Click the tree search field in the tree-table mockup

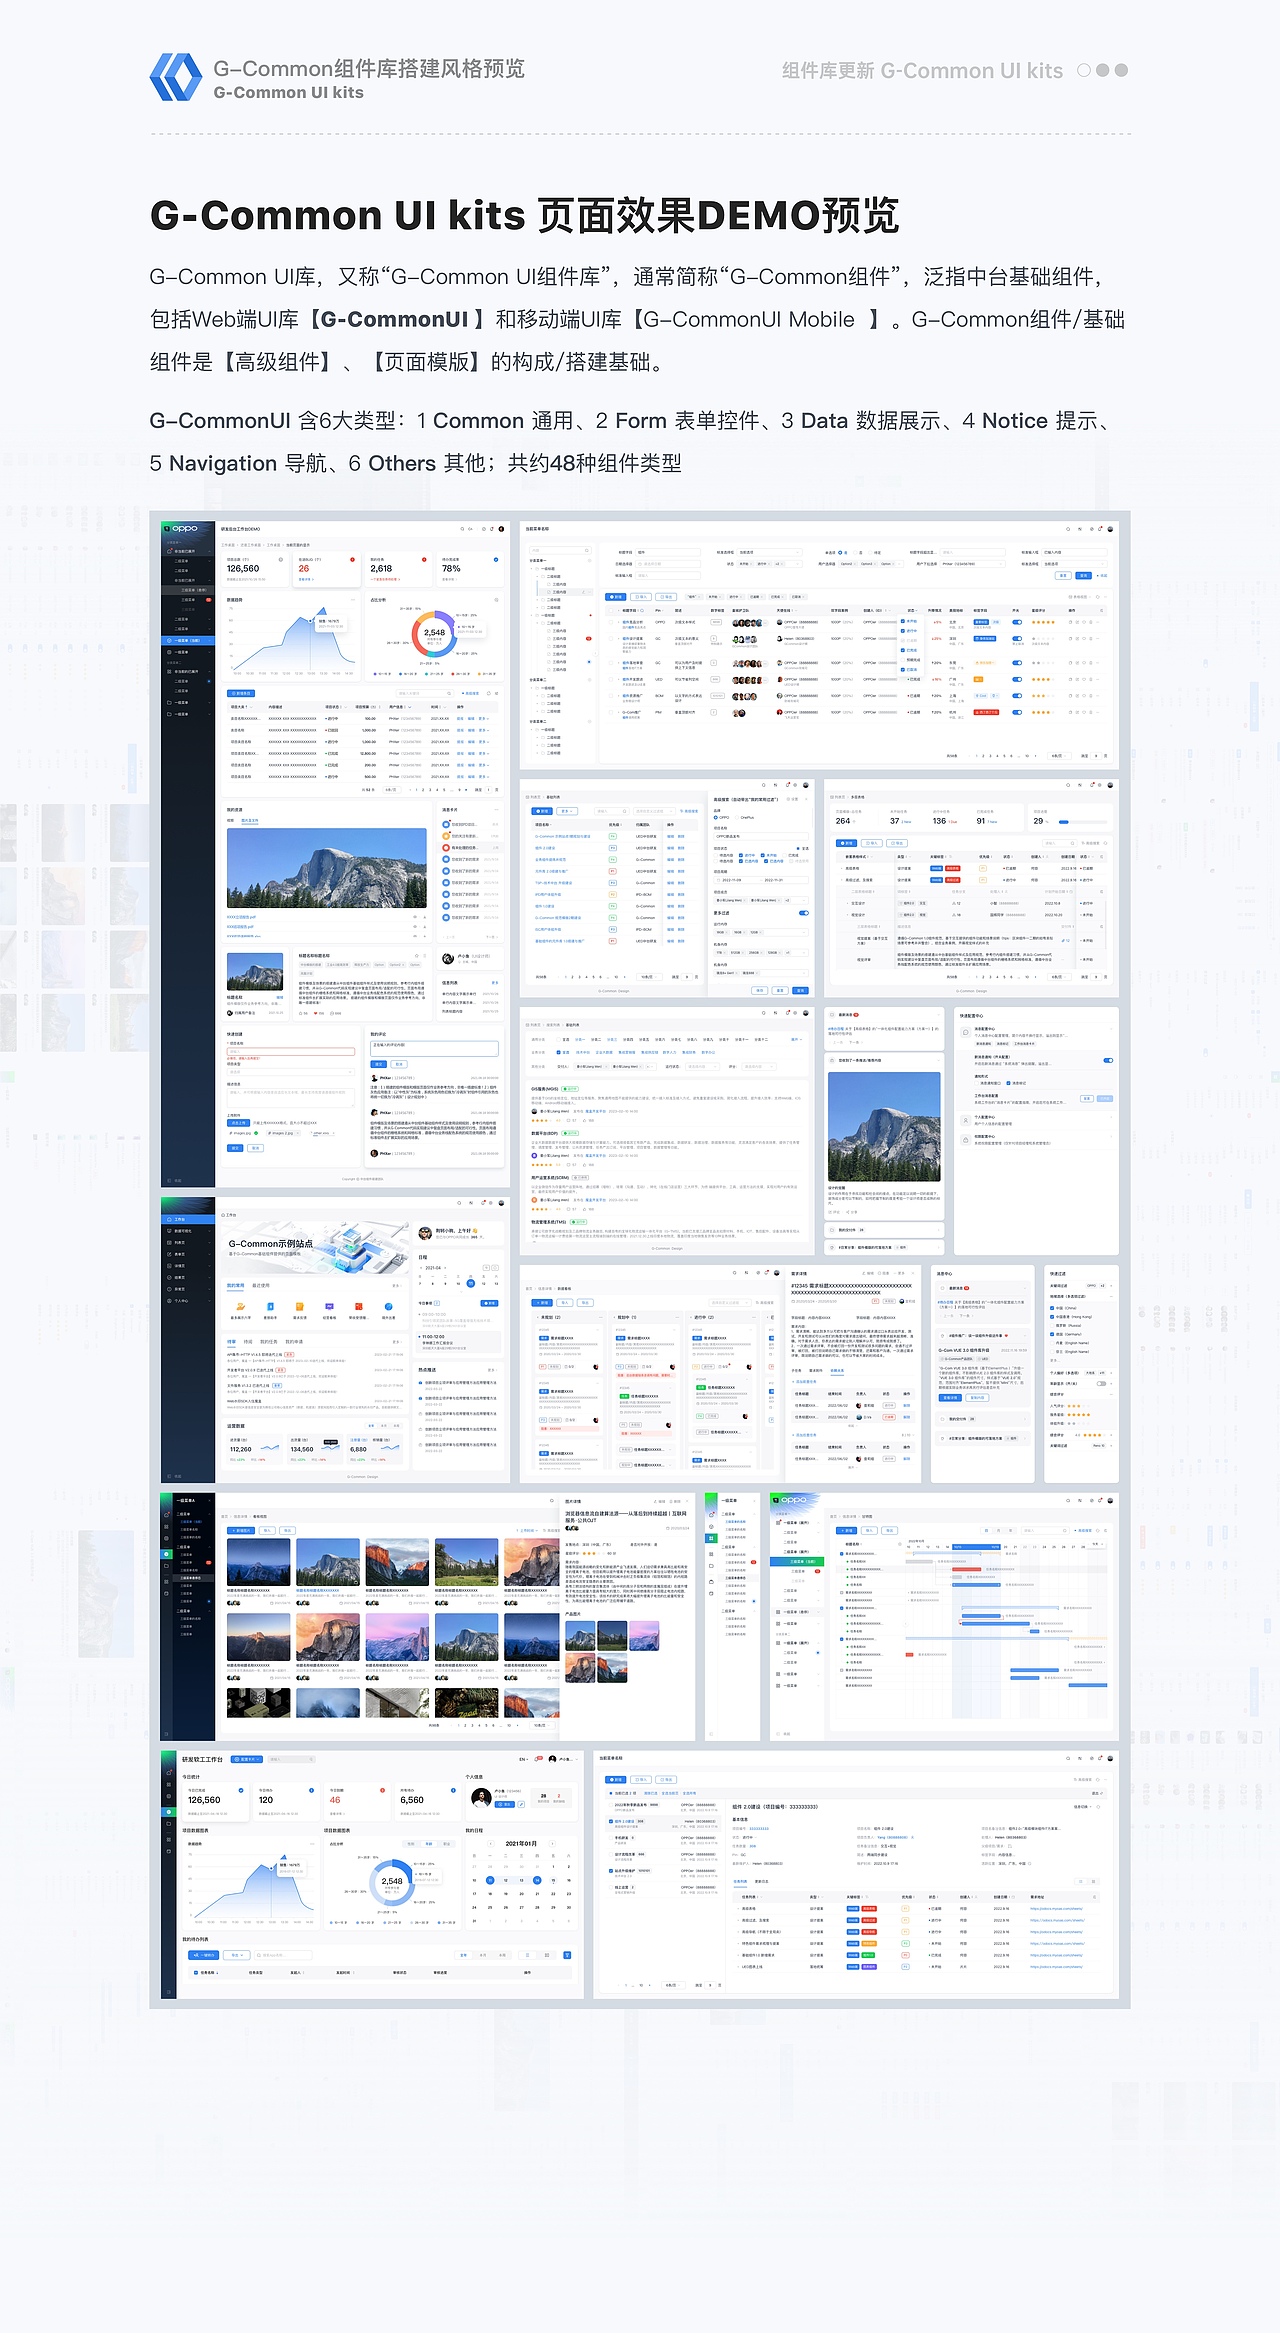click(560, 551)
